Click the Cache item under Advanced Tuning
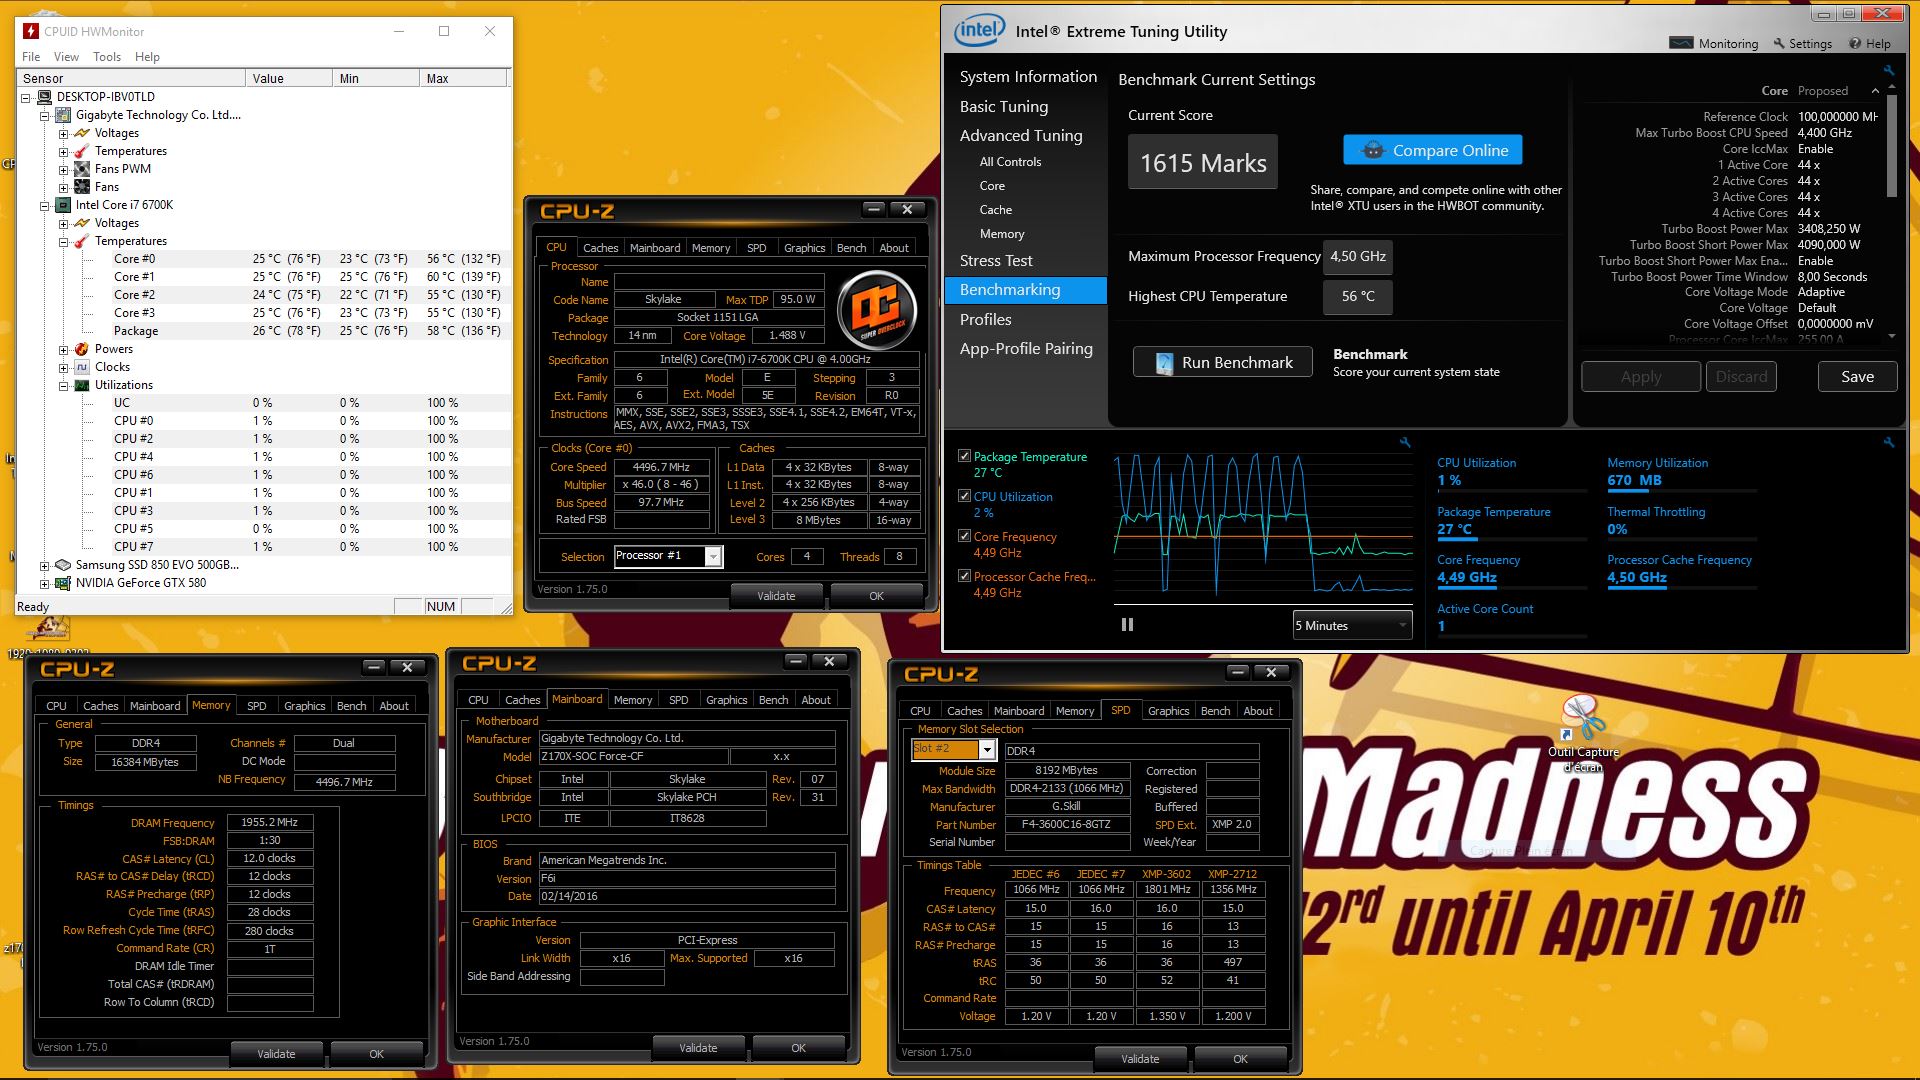The height and width of the screenshot is (1080, 1920). click(x=995, y=210)
